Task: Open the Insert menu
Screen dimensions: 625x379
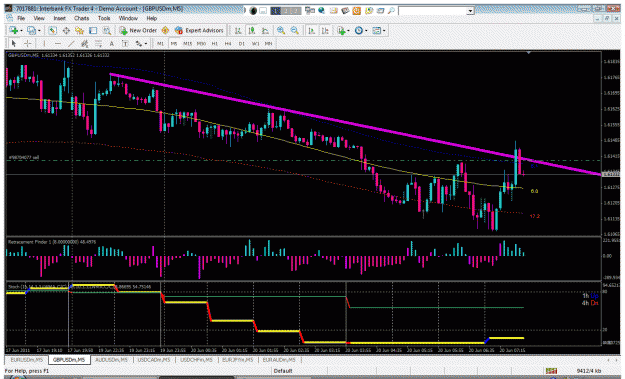Action: coord(59,18)
